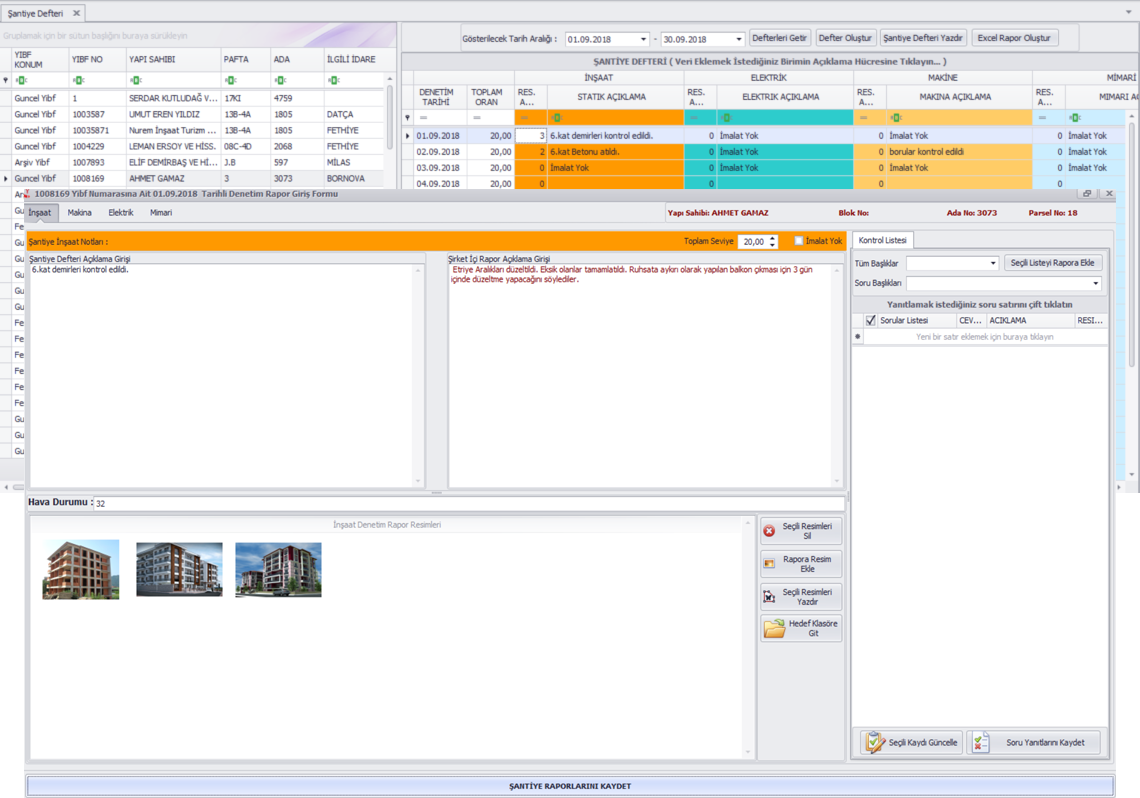Expand the Soru Başlıkları combo box
This screenshot has height=798, width=1140.
coord(1095,283)
